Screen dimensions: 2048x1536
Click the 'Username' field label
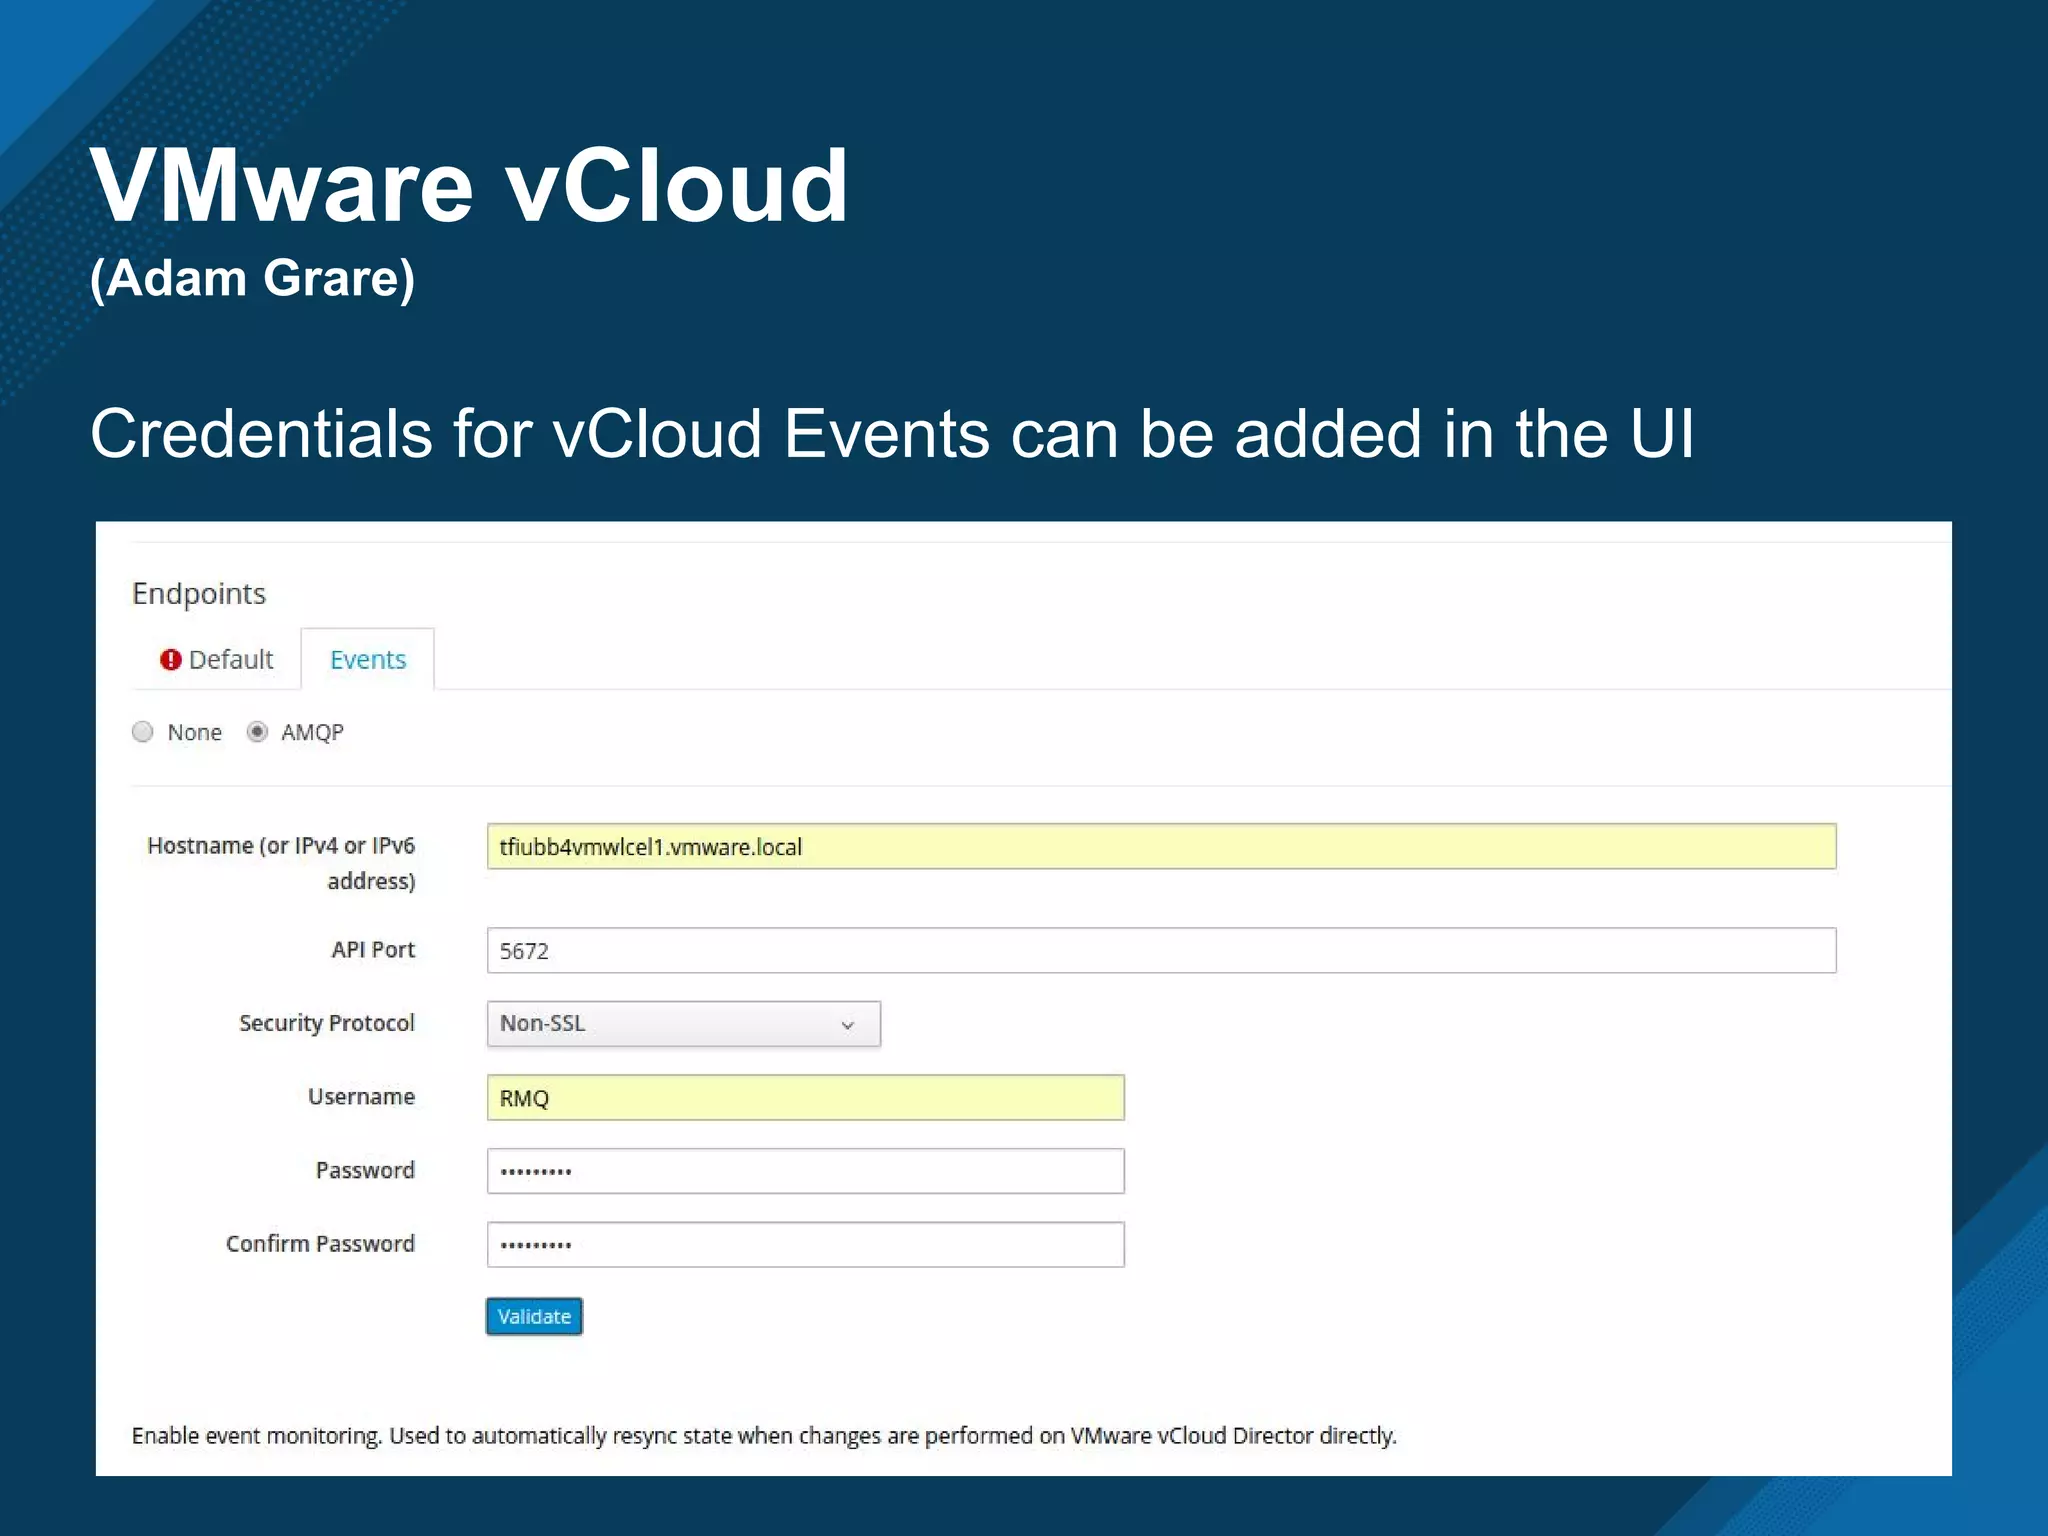(361, 1097)
